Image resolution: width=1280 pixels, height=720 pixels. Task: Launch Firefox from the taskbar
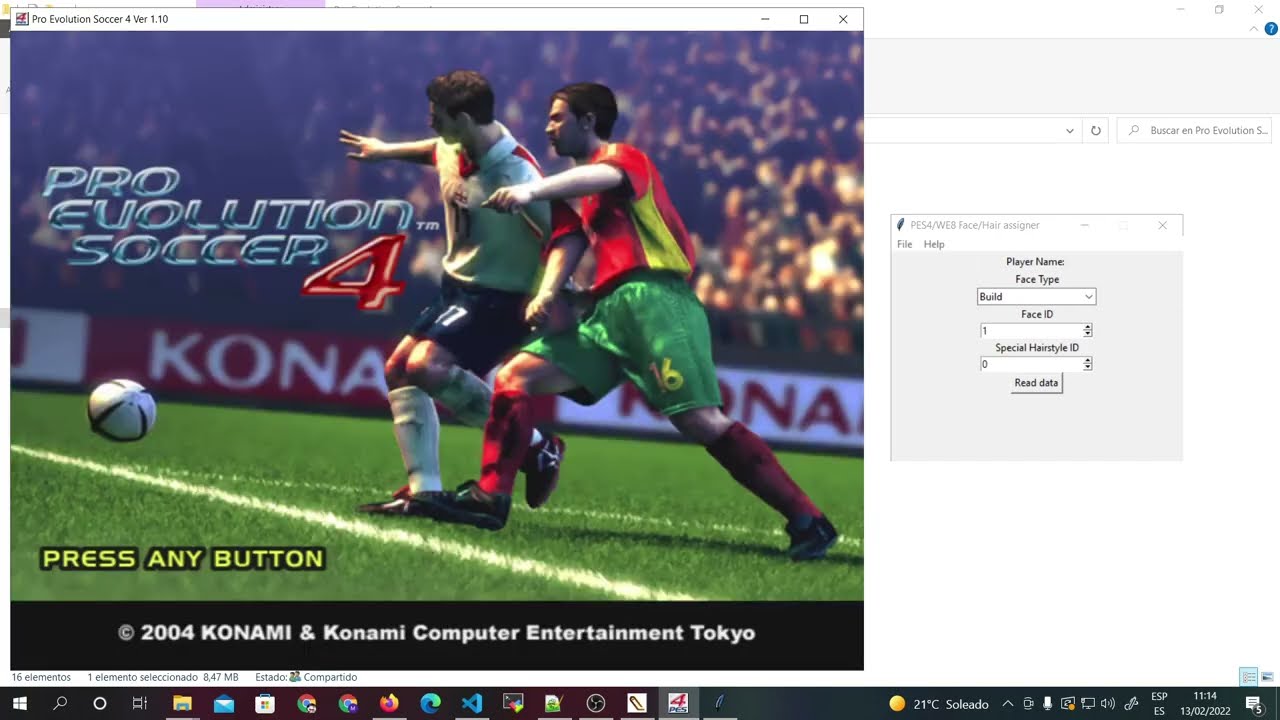tap(389, 703)
